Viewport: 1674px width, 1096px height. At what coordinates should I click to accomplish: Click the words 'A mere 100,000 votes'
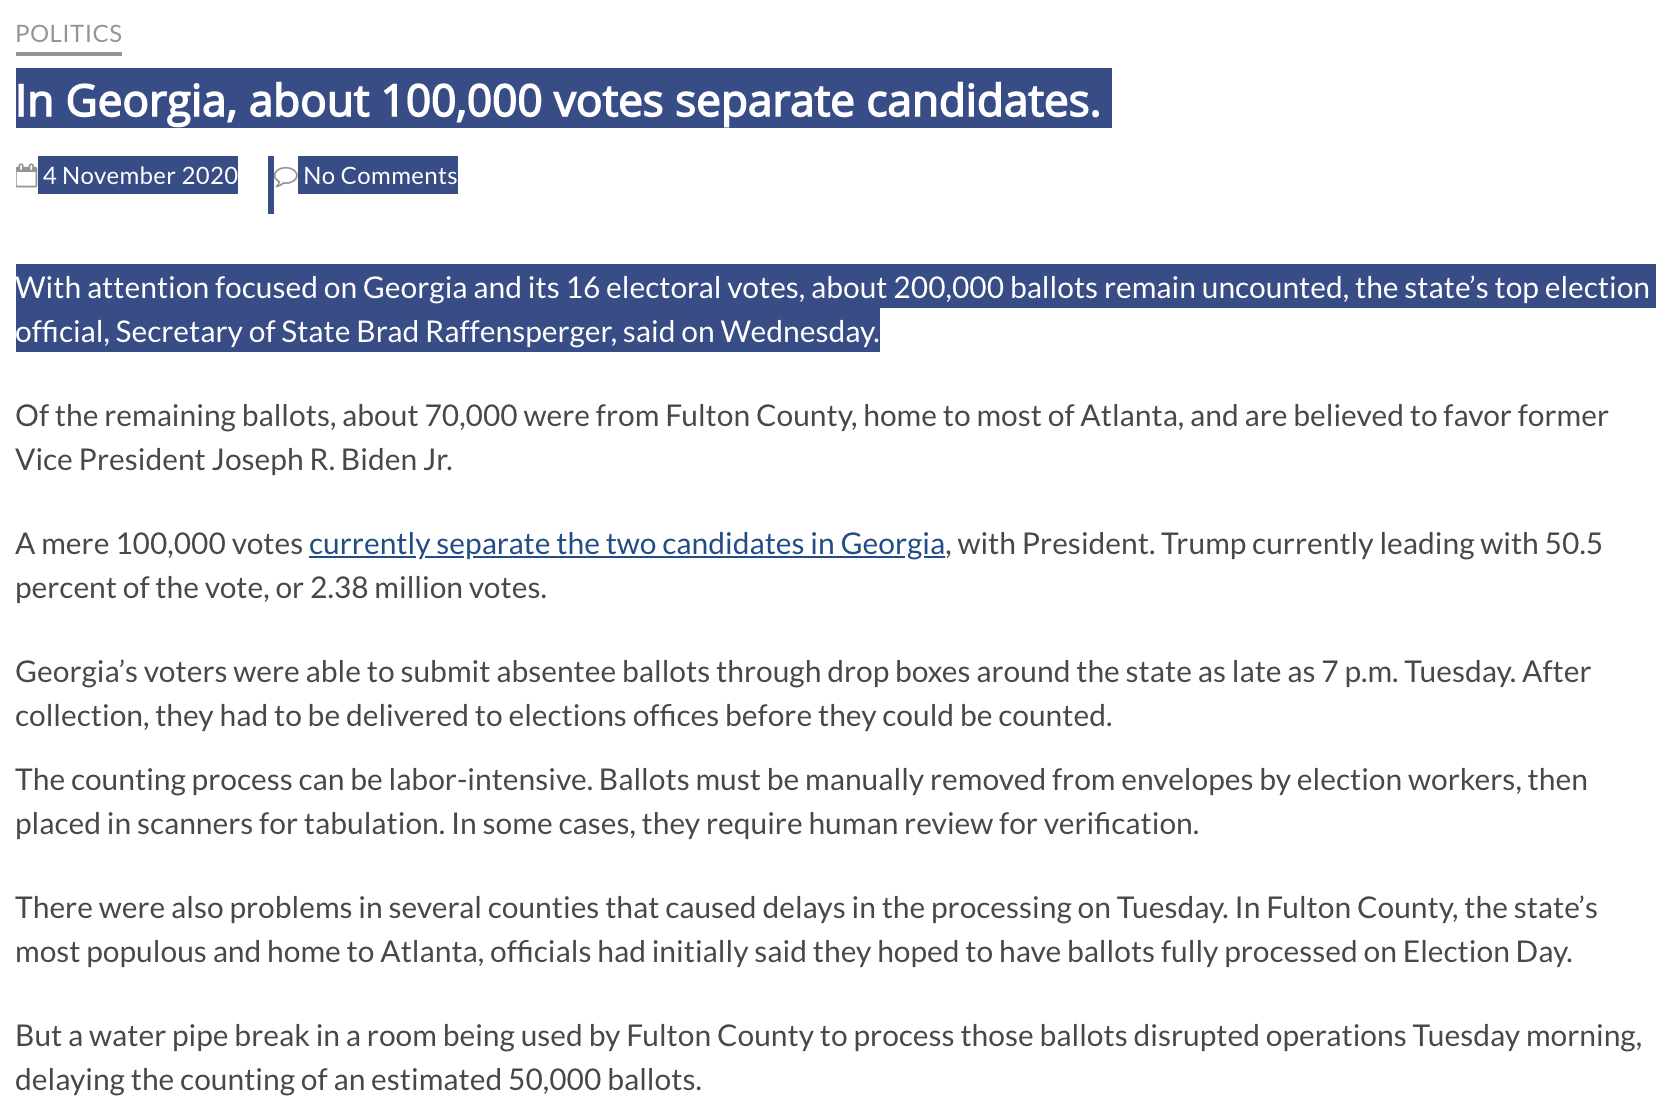click(x=159, y=544)
